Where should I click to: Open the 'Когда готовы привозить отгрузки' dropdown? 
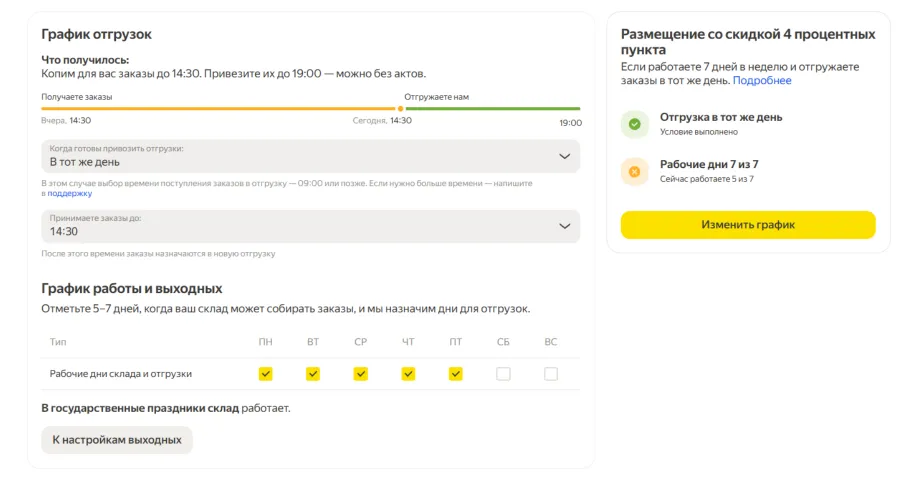310,156
